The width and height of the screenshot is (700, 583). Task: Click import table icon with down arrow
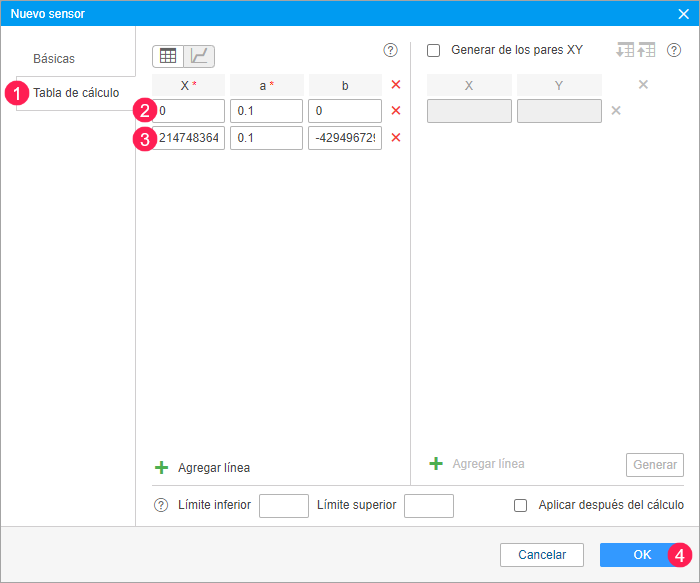click(x=625, y=50)
